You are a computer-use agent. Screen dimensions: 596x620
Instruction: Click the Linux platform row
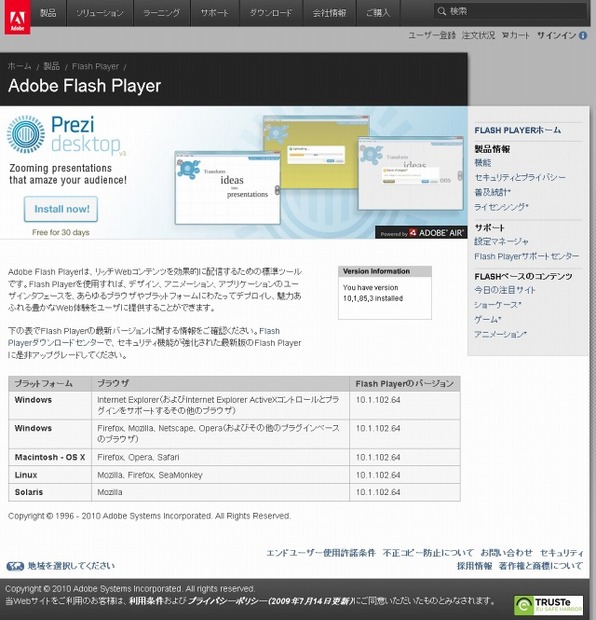coord(234,475)
